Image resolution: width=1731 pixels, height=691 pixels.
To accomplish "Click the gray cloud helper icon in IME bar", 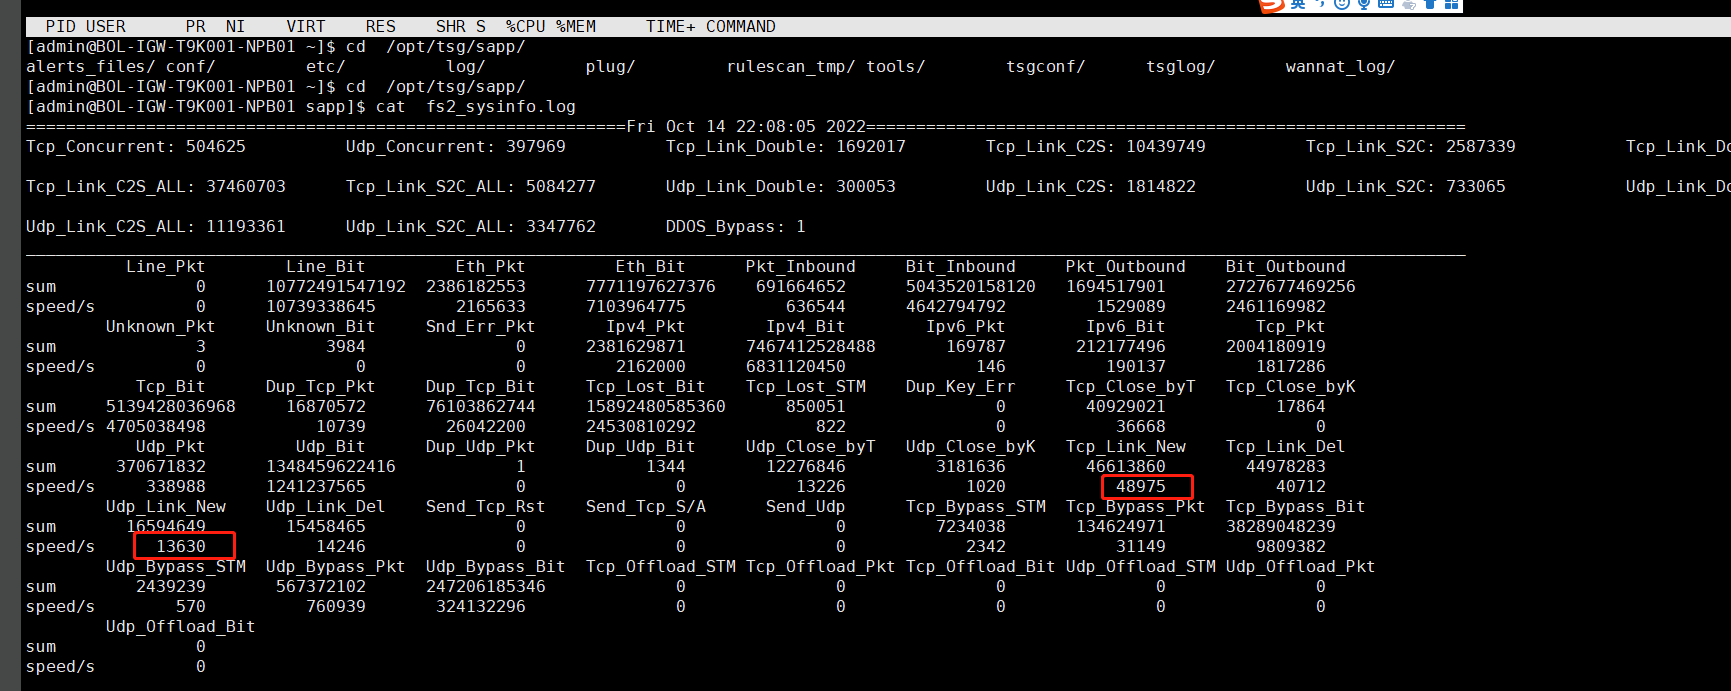I will [x=1408, y=4].
